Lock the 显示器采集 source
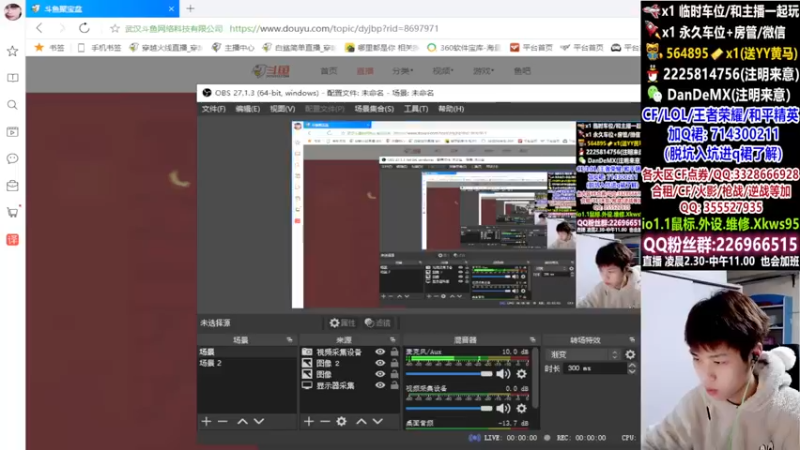The height and width of the screenshot is (450, 800). point(394,385)
